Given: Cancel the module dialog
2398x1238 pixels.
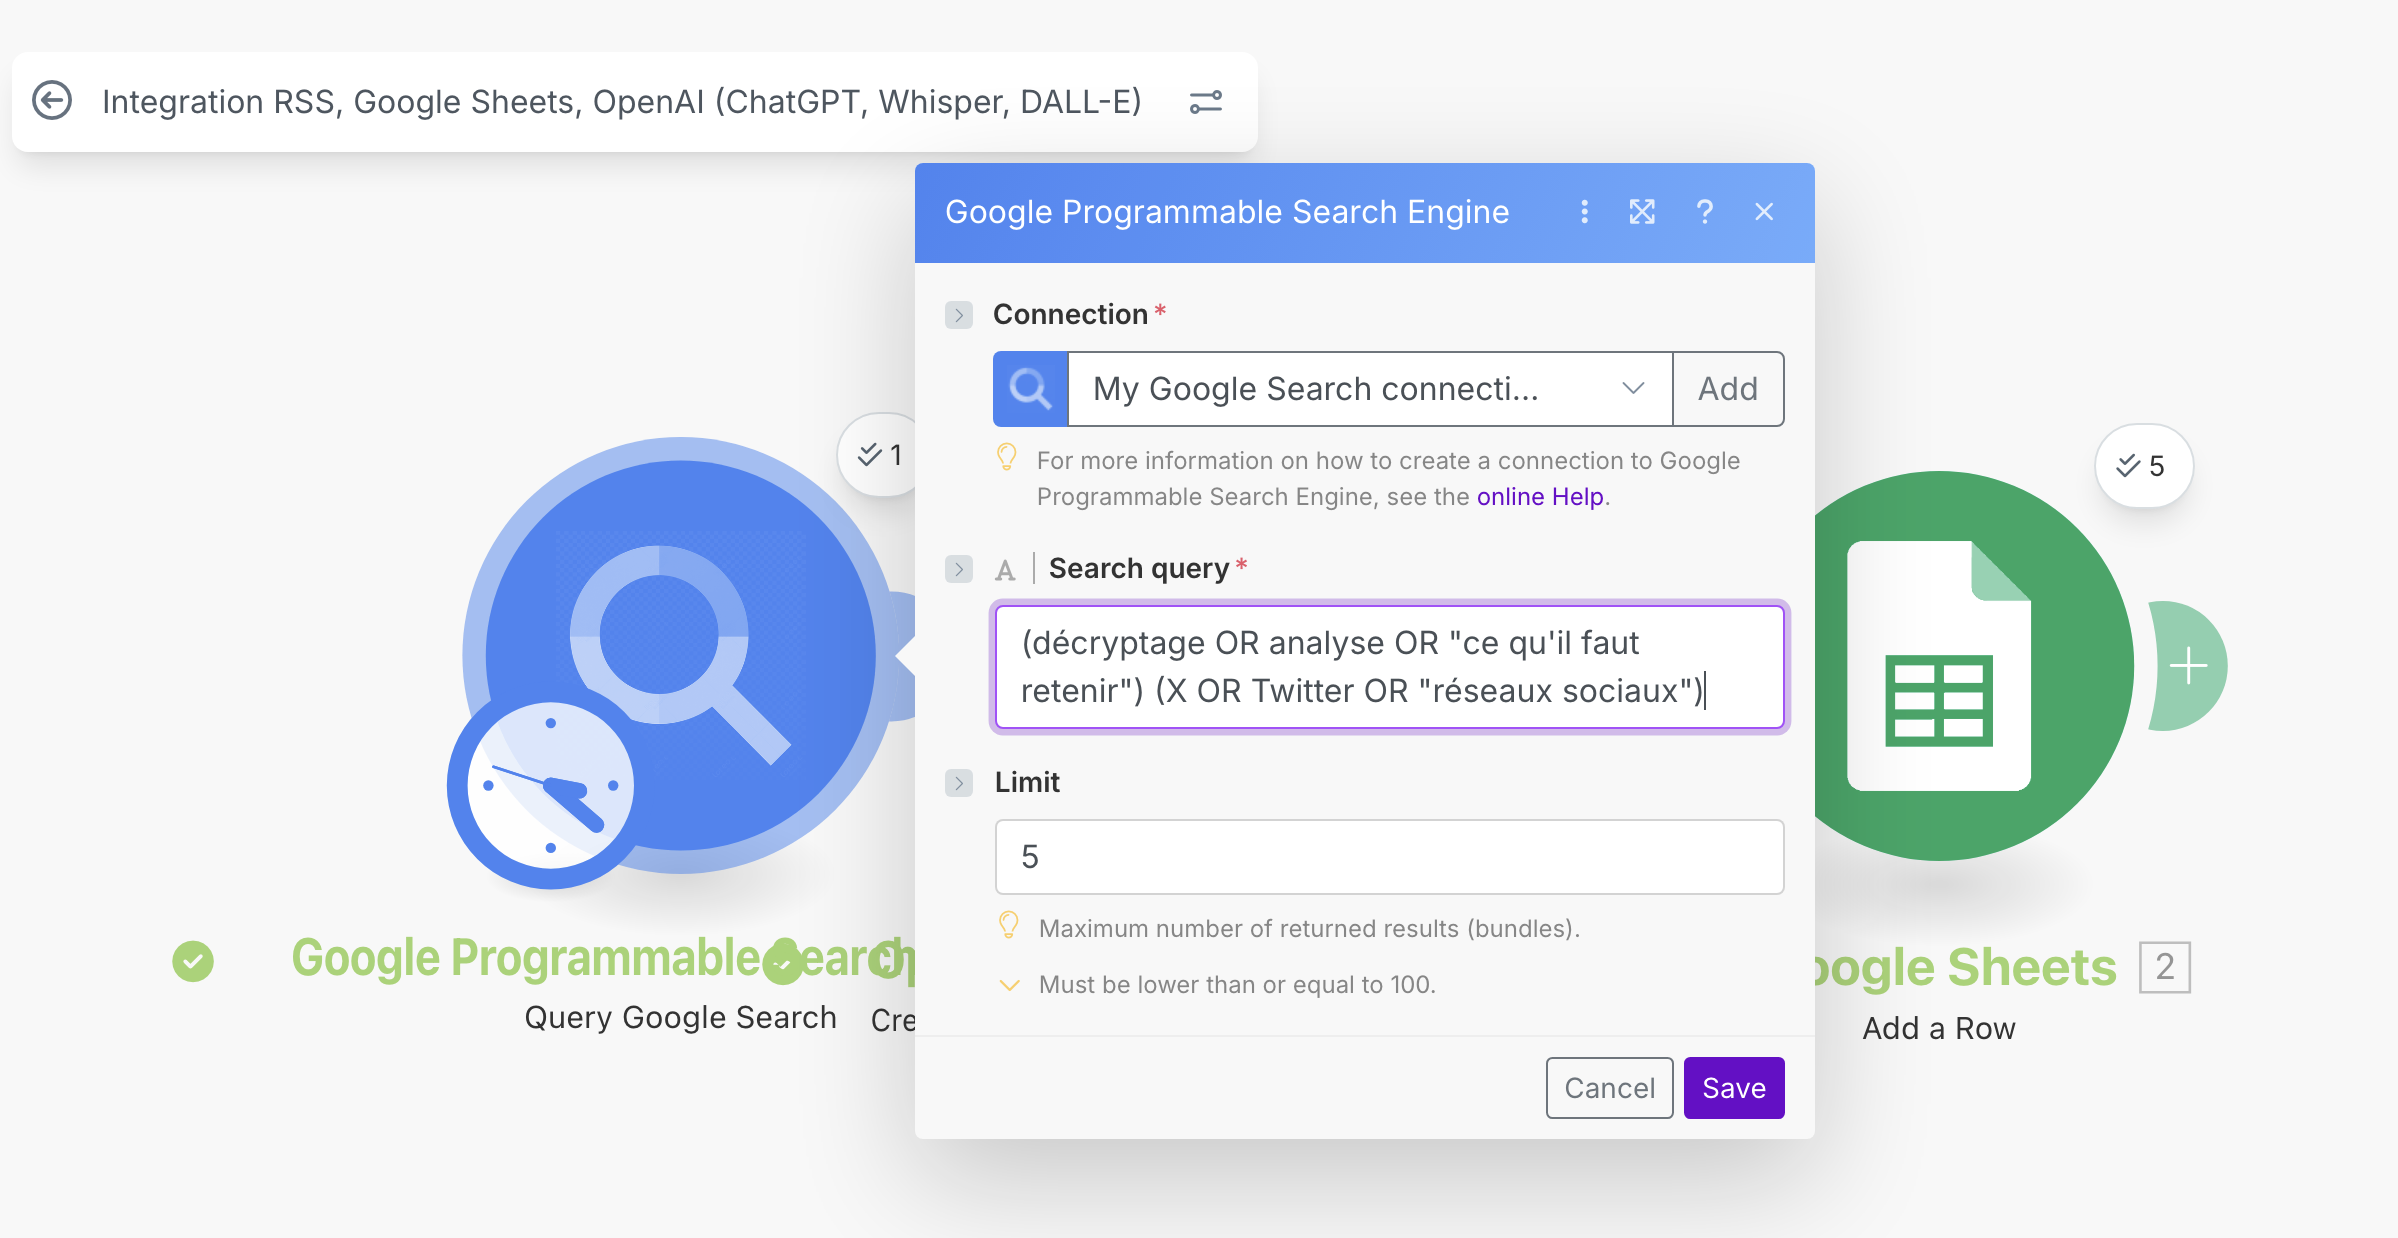Looking at the screenshot, I should tap(1609, 1088).
